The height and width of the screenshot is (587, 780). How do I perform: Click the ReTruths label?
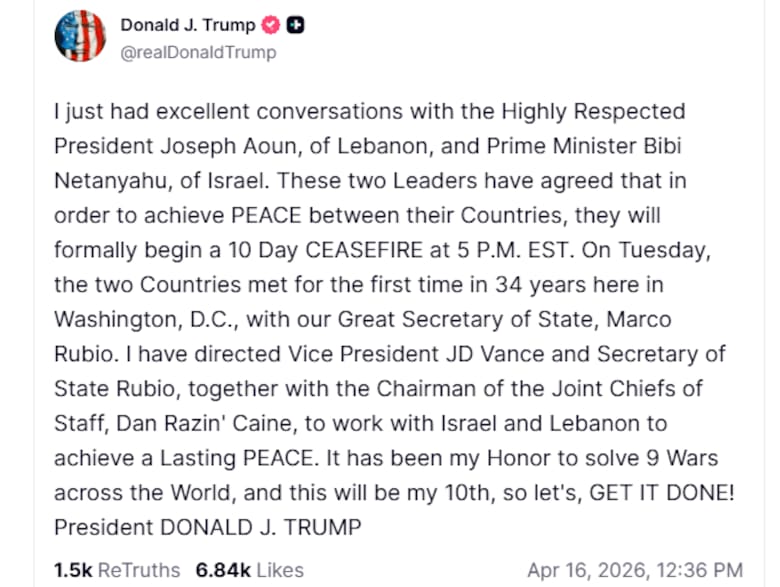[137, 569]
